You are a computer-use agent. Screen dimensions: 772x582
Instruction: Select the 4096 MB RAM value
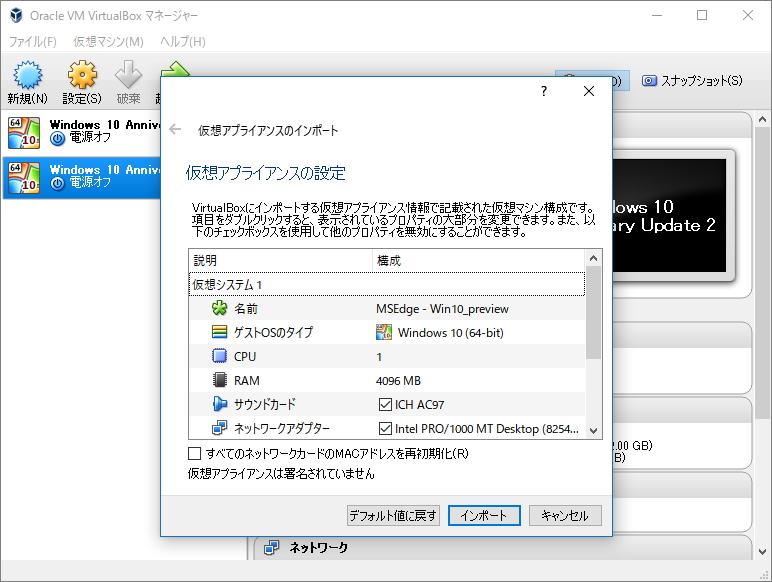398,381
